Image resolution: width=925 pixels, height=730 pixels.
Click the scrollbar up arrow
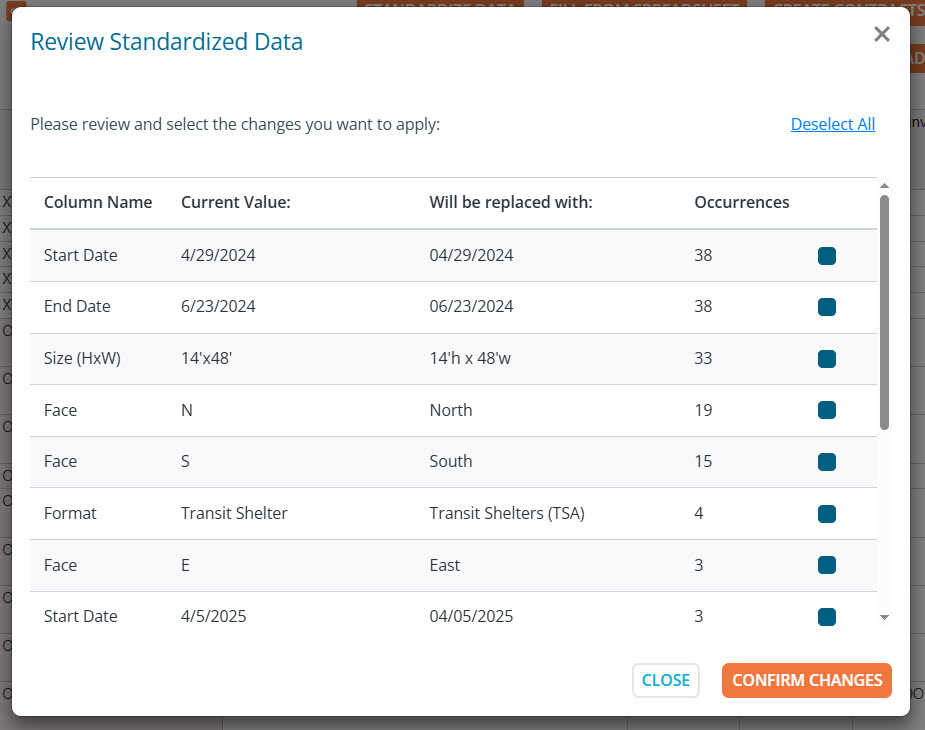click(x=883, y=186)
